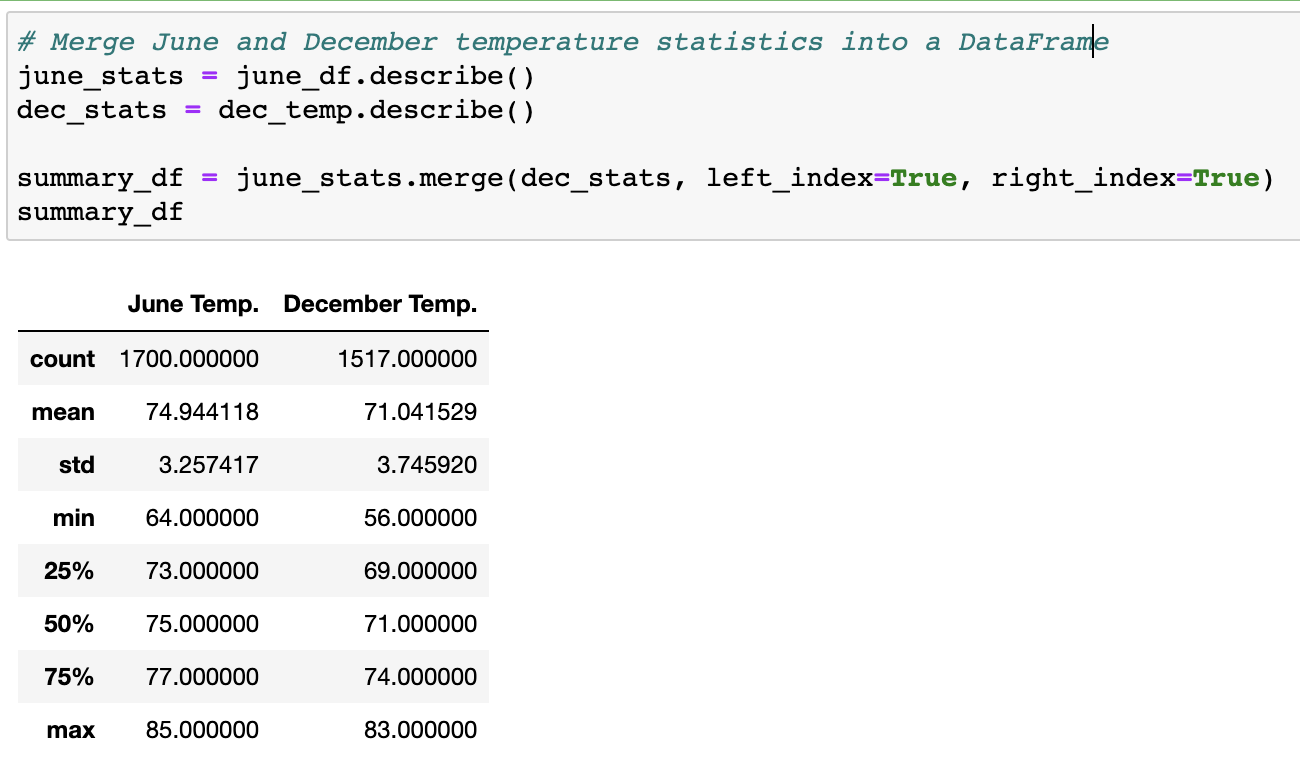
Task: Place cursor on the june_stats assignment line
Action: tap(270, 75)
